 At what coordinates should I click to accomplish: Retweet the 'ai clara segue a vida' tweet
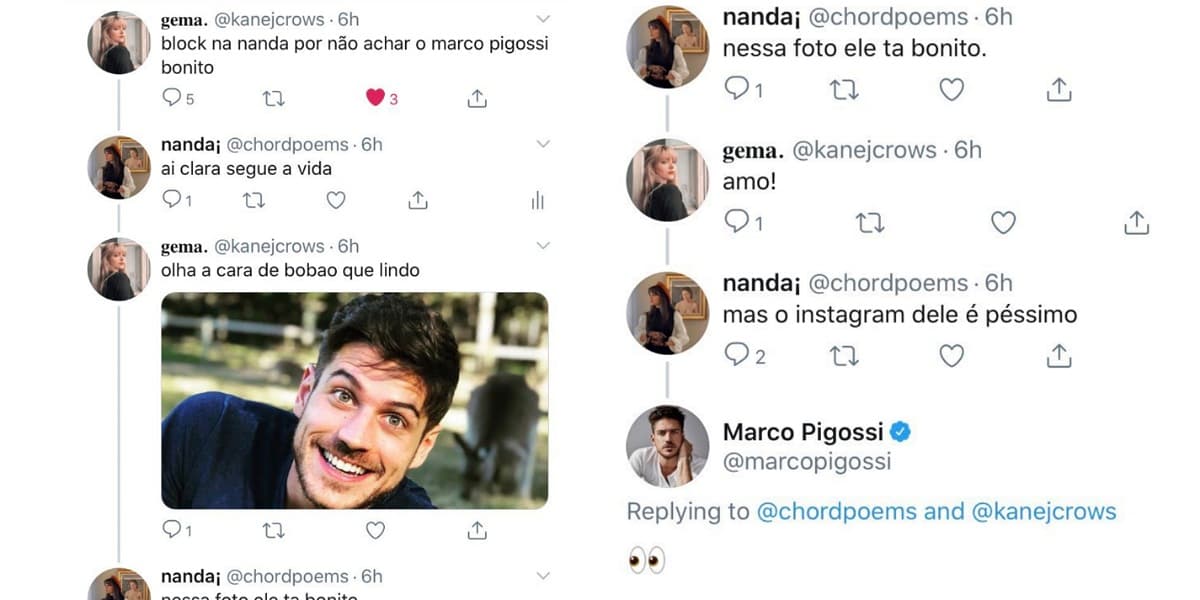coord(254,201)
